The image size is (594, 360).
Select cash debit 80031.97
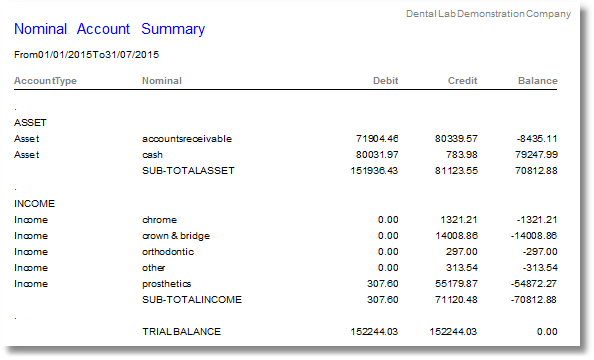[x=377, y=155]
